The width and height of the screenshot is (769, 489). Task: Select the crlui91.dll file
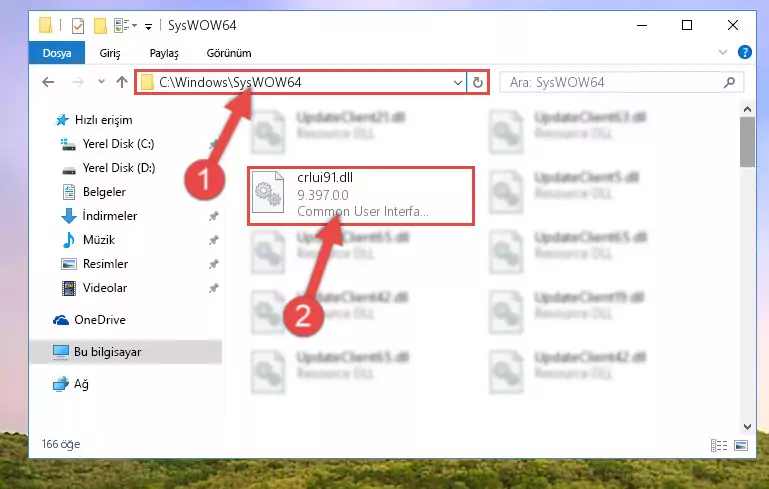361,196
